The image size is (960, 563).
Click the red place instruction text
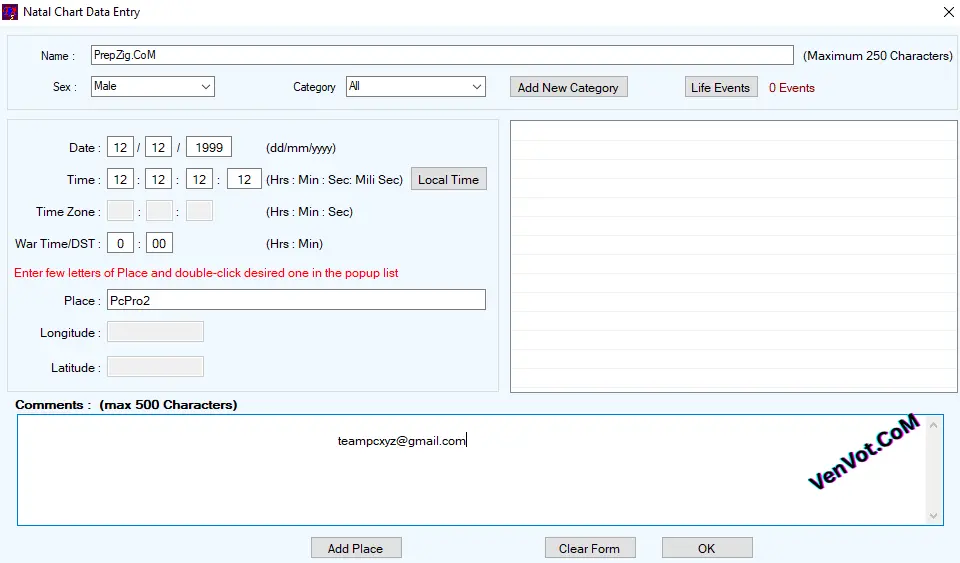click(x=206, y=273)
